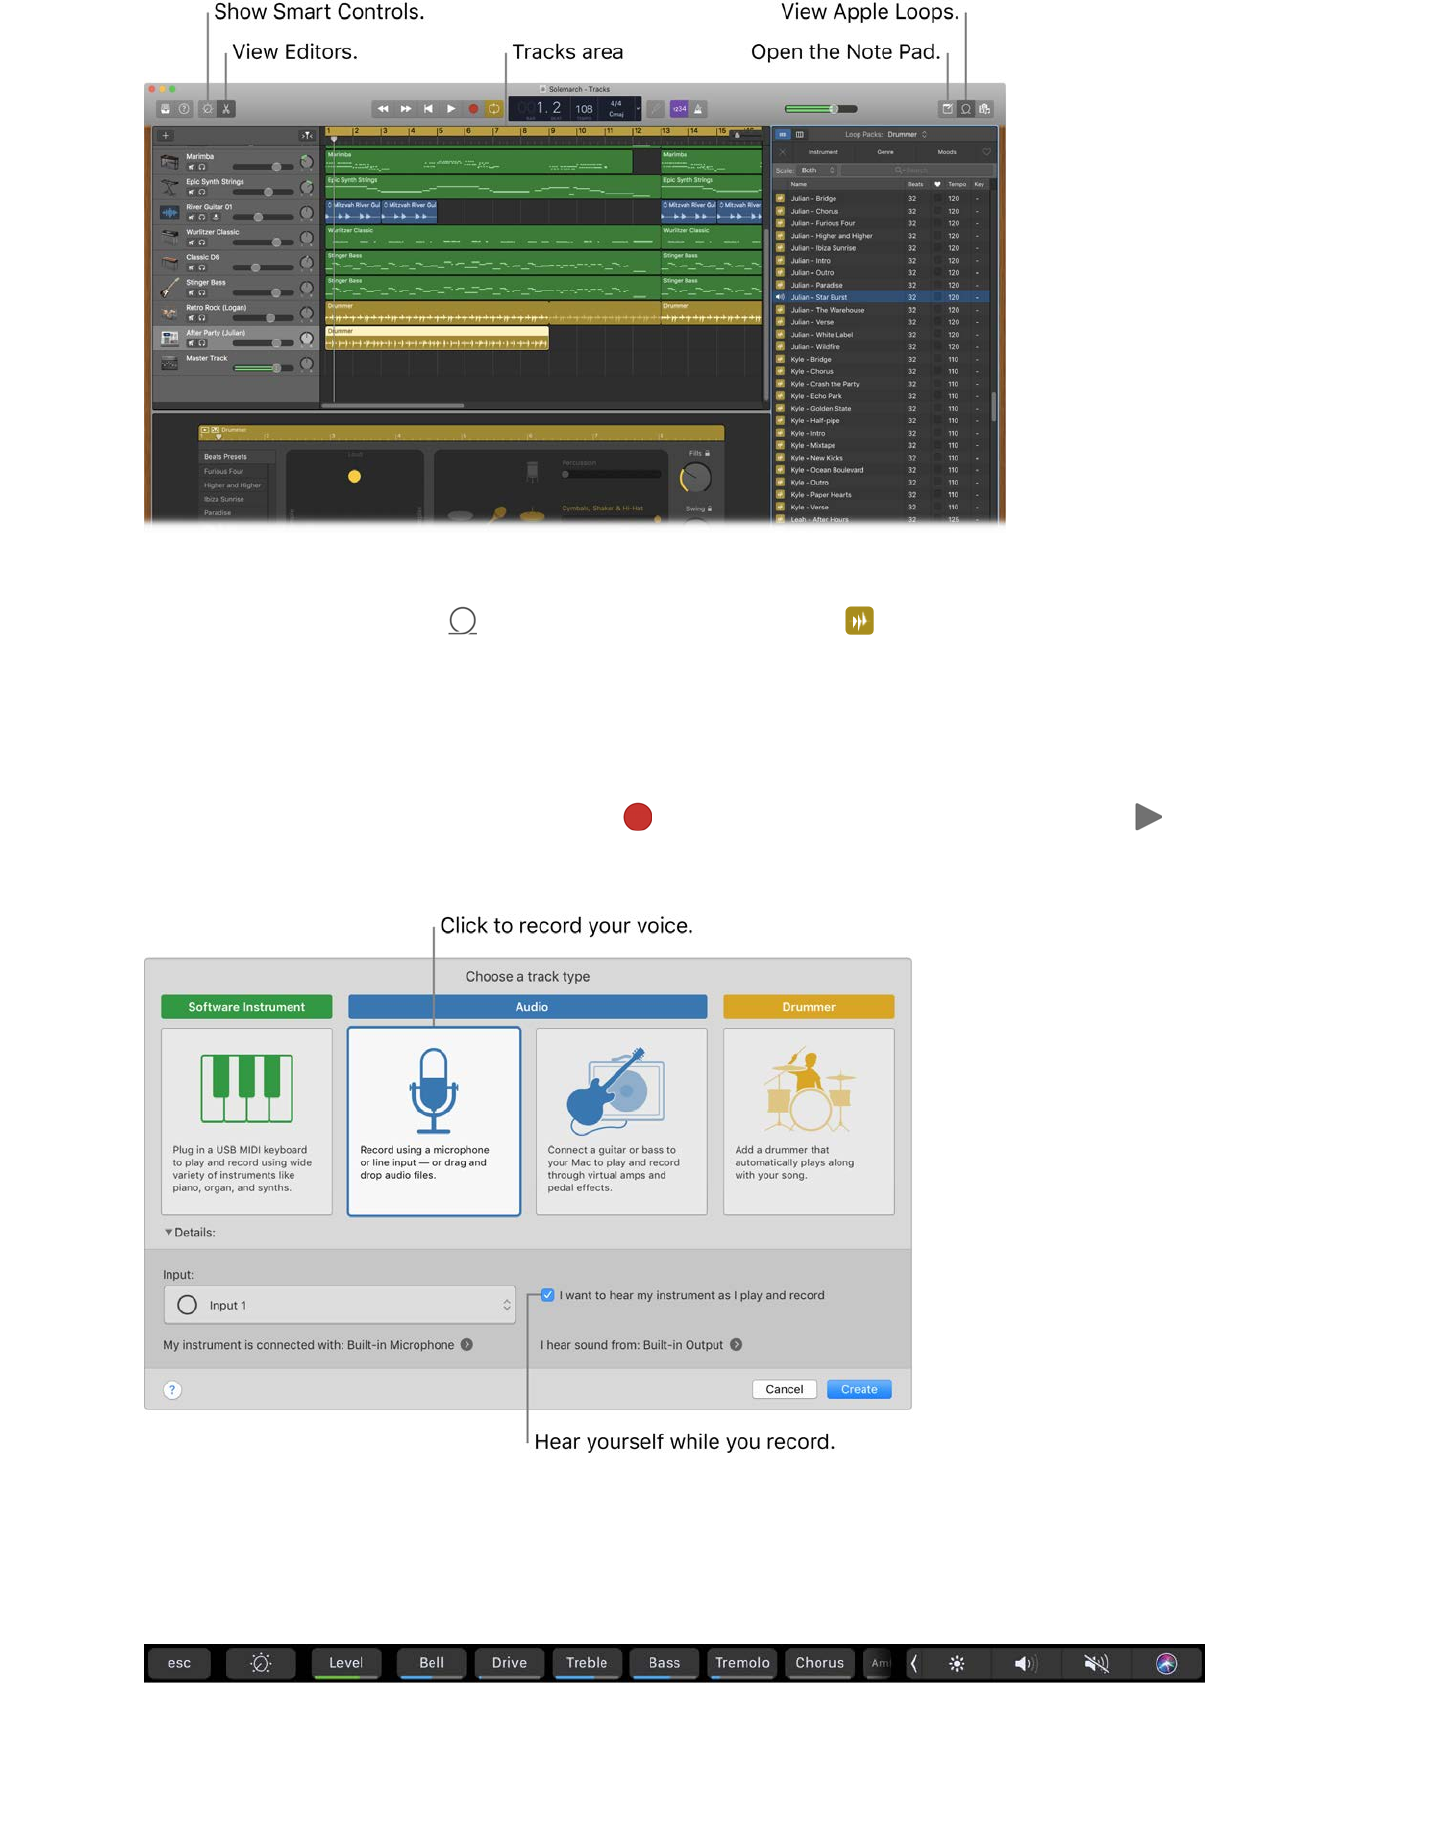Mute the Marimba track
Screen dimensions: 1440x1834
click(192, 167)
